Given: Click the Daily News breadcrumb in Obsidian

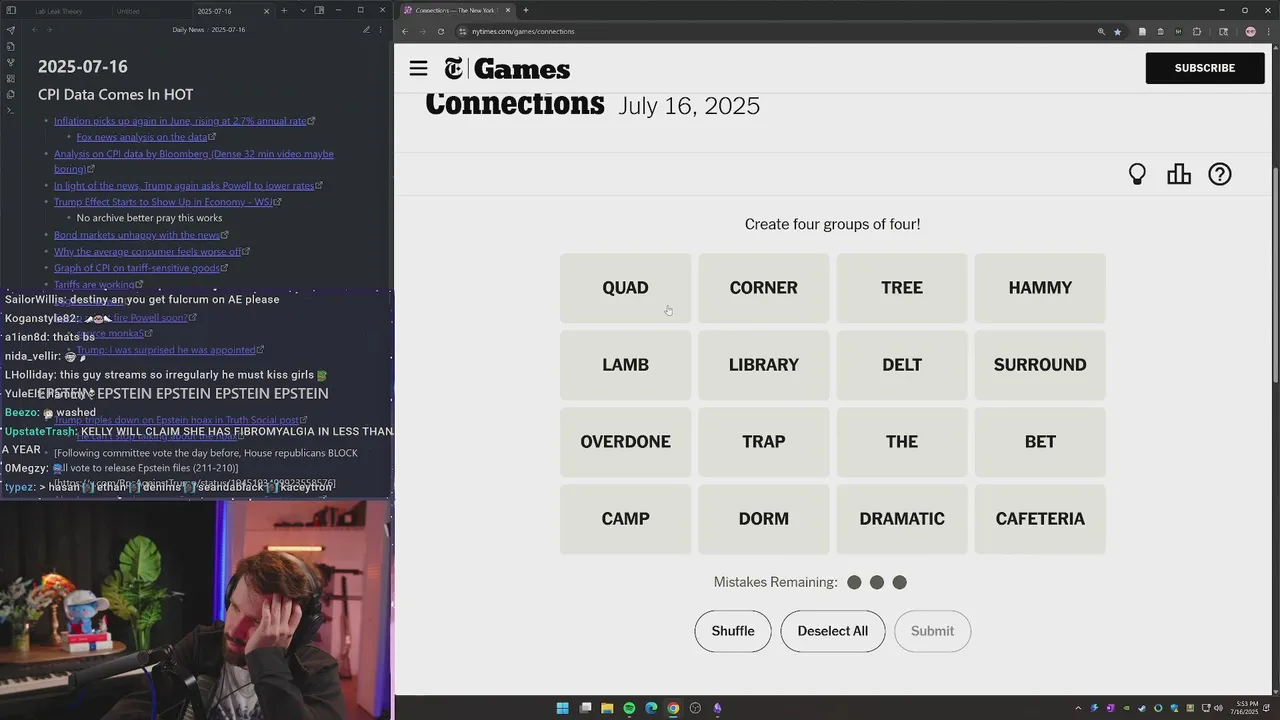Looking at the screenshot, I should pyautogui.click(x=188, y=30).
